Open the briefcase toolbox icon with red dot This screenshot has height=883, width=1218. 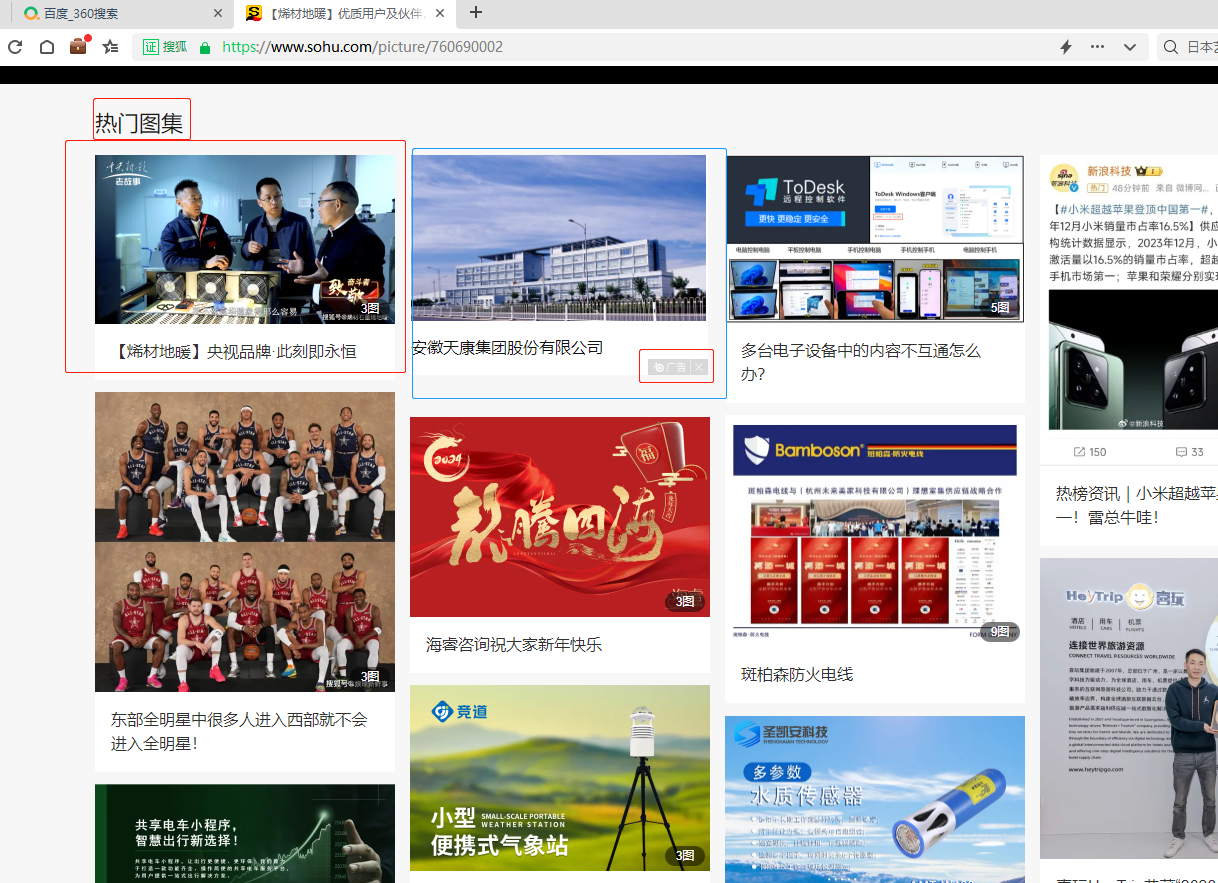click(79, 46)
